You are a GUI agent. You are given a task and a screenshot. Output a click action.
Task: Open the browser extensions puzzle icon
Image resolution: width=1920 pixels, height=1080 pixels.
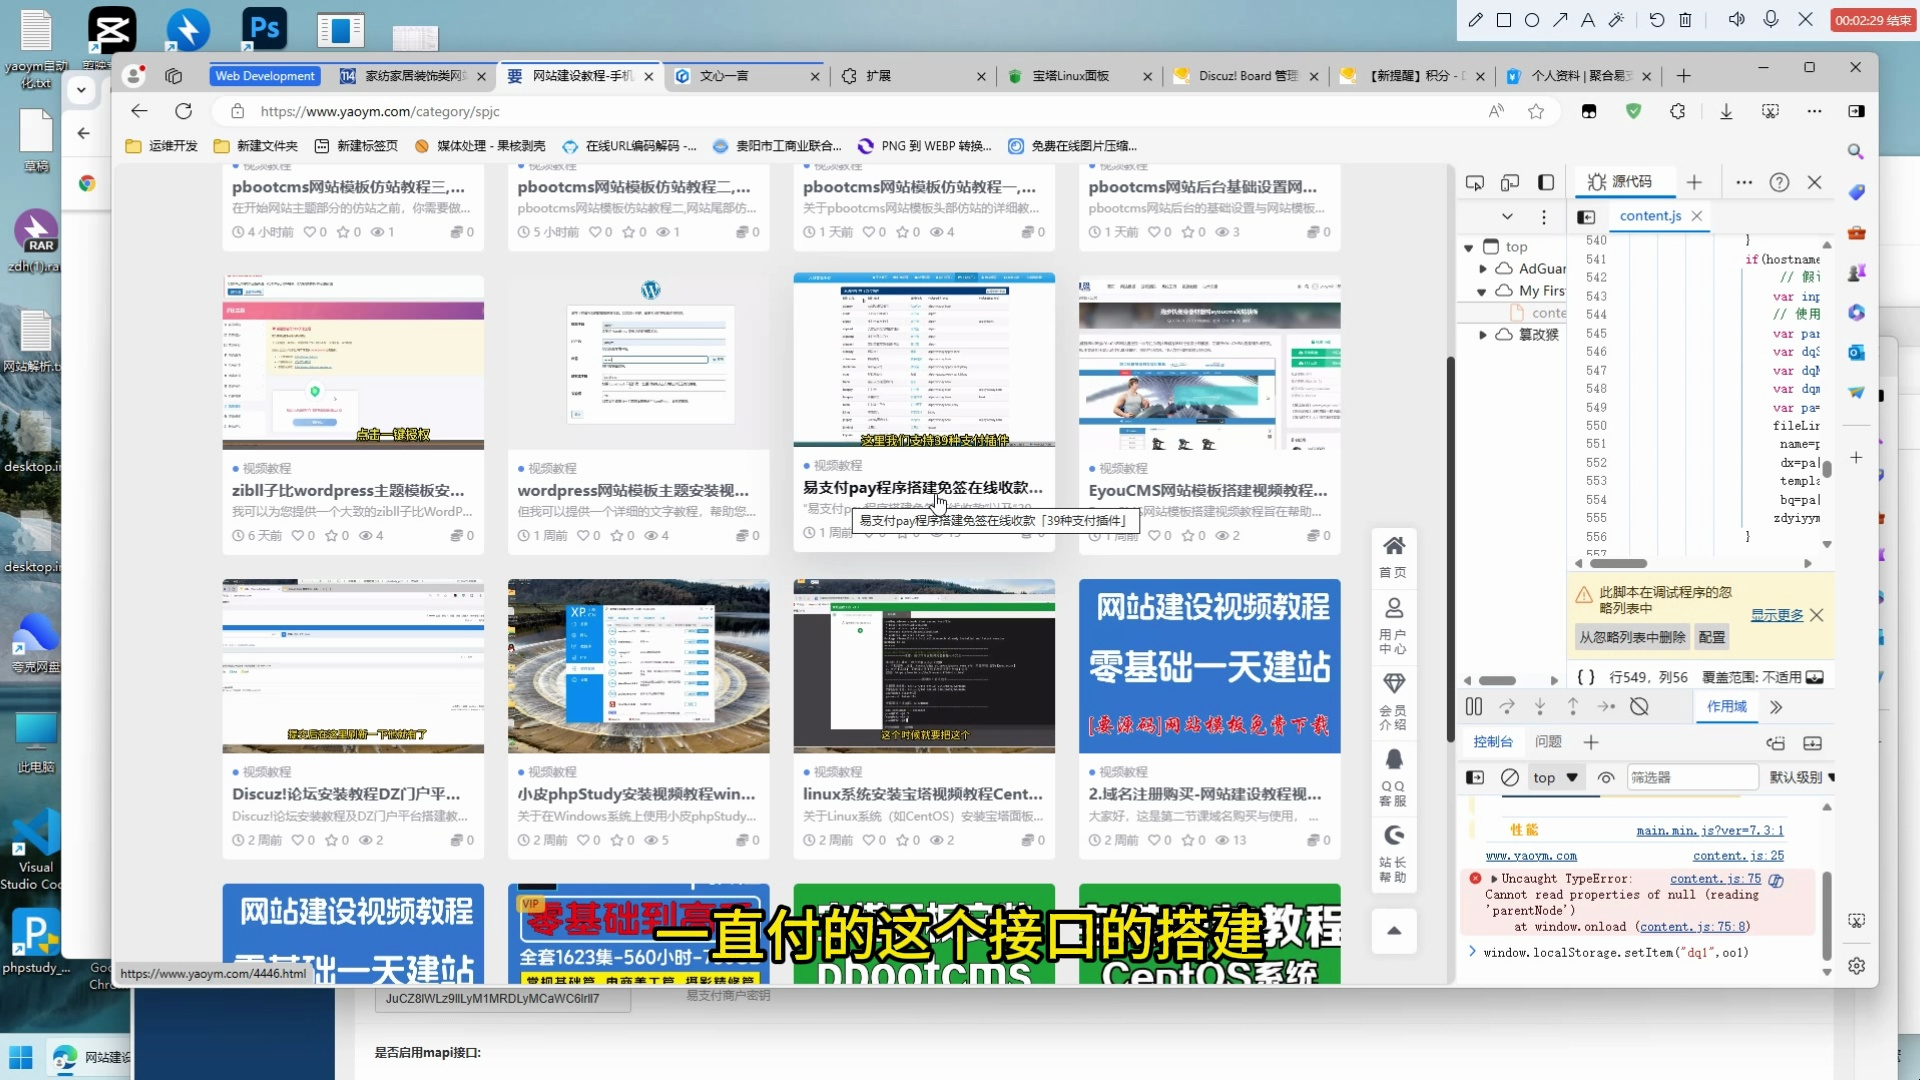(1678, 111)
